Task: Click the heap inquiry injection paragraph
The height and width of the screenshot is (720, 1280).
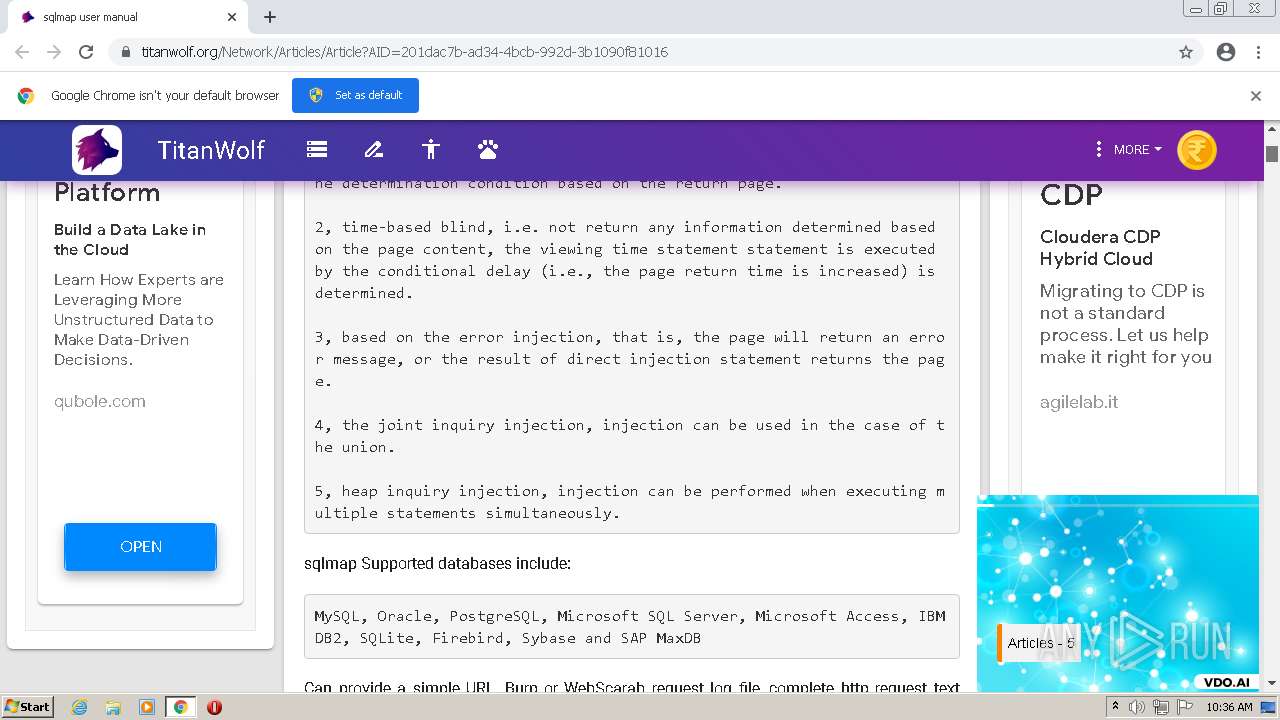Action: click(x=629, y=502)
